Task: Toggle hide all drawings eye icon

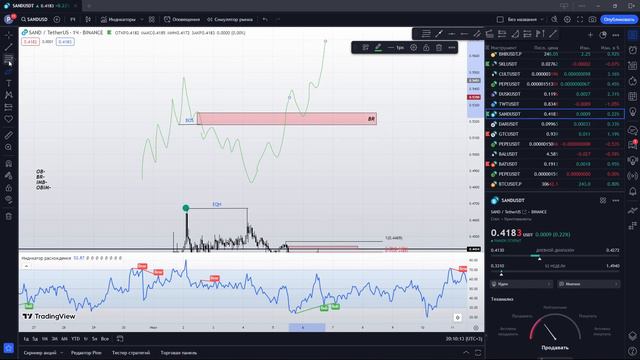Action: point(9,200)
